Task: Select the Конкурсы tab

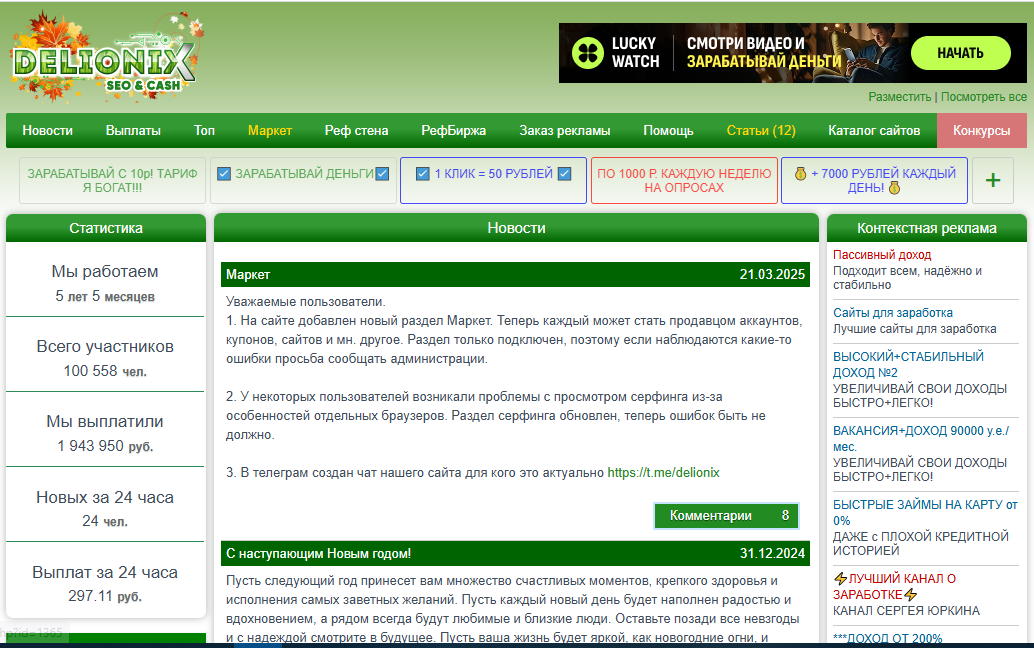Action: point(981,131)
